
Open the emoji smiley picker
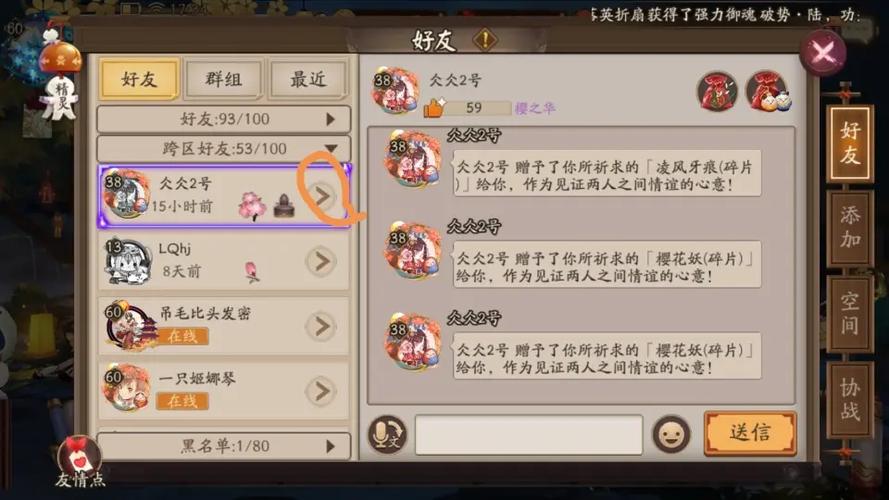click(x=672, y=435)
